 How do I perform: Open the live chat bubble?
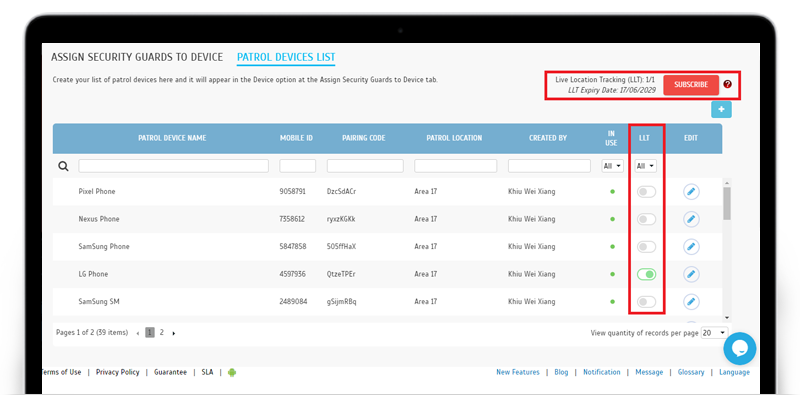[740, 349]
